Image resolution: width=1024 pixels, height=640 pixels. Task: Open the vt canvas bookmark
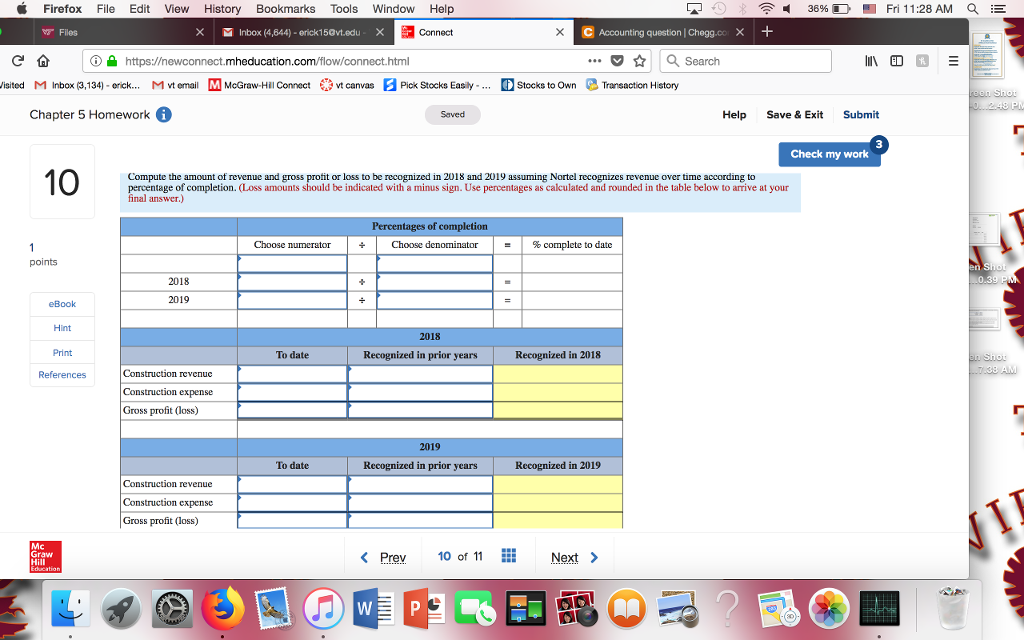coord(347,85)
